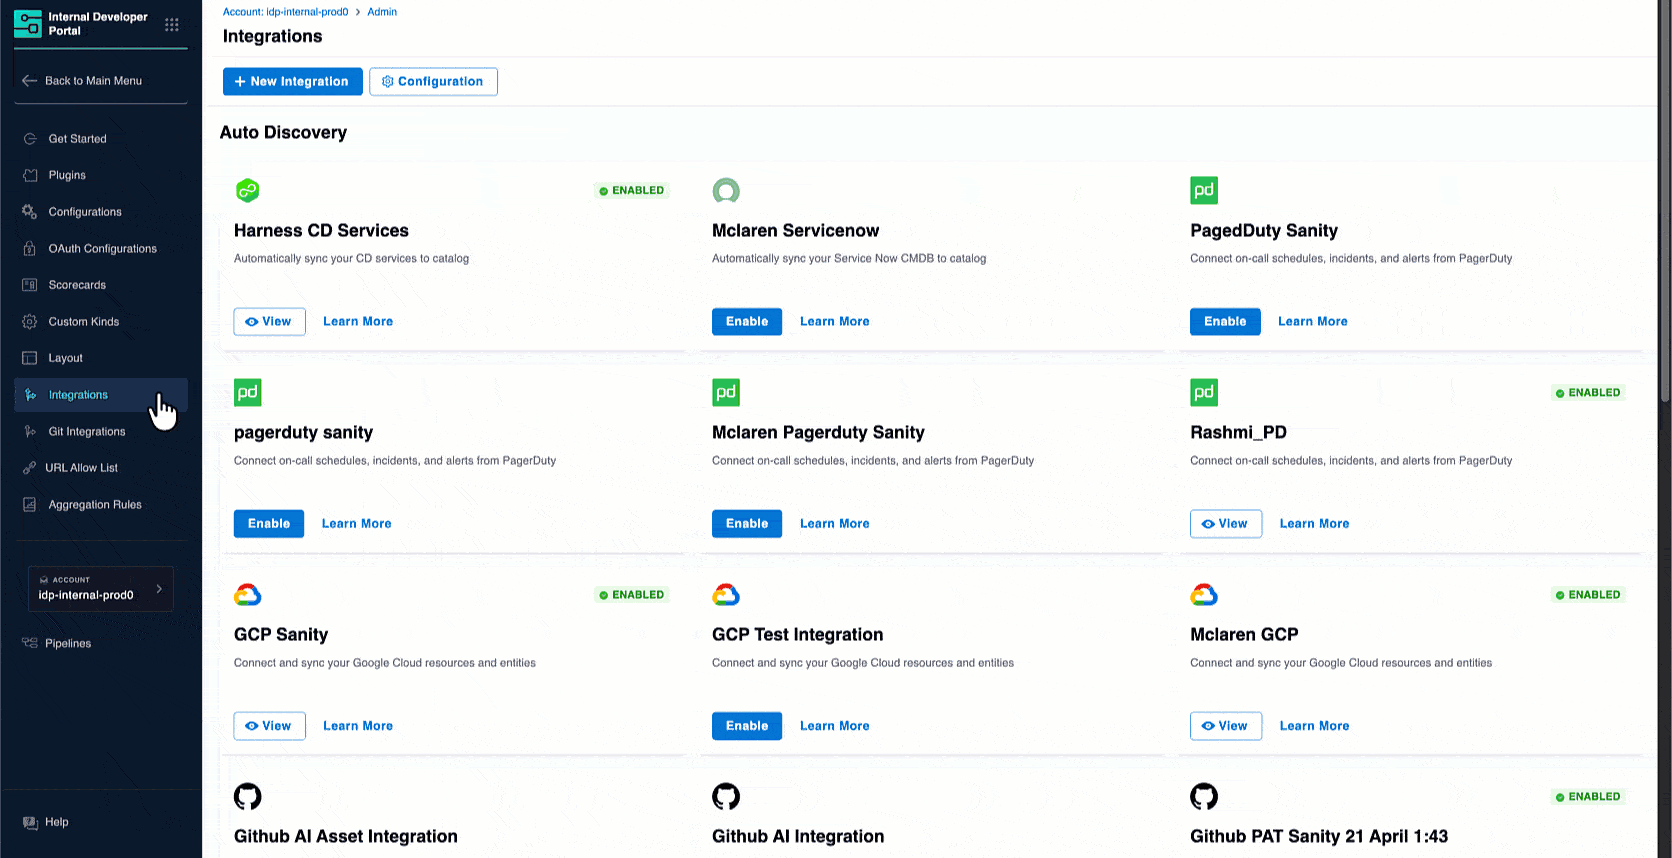This screenshot has height=858, width=1672.
Task: Learn More about Rashmi_PD
Action: pyautogui.click(x=1315, y=524)
